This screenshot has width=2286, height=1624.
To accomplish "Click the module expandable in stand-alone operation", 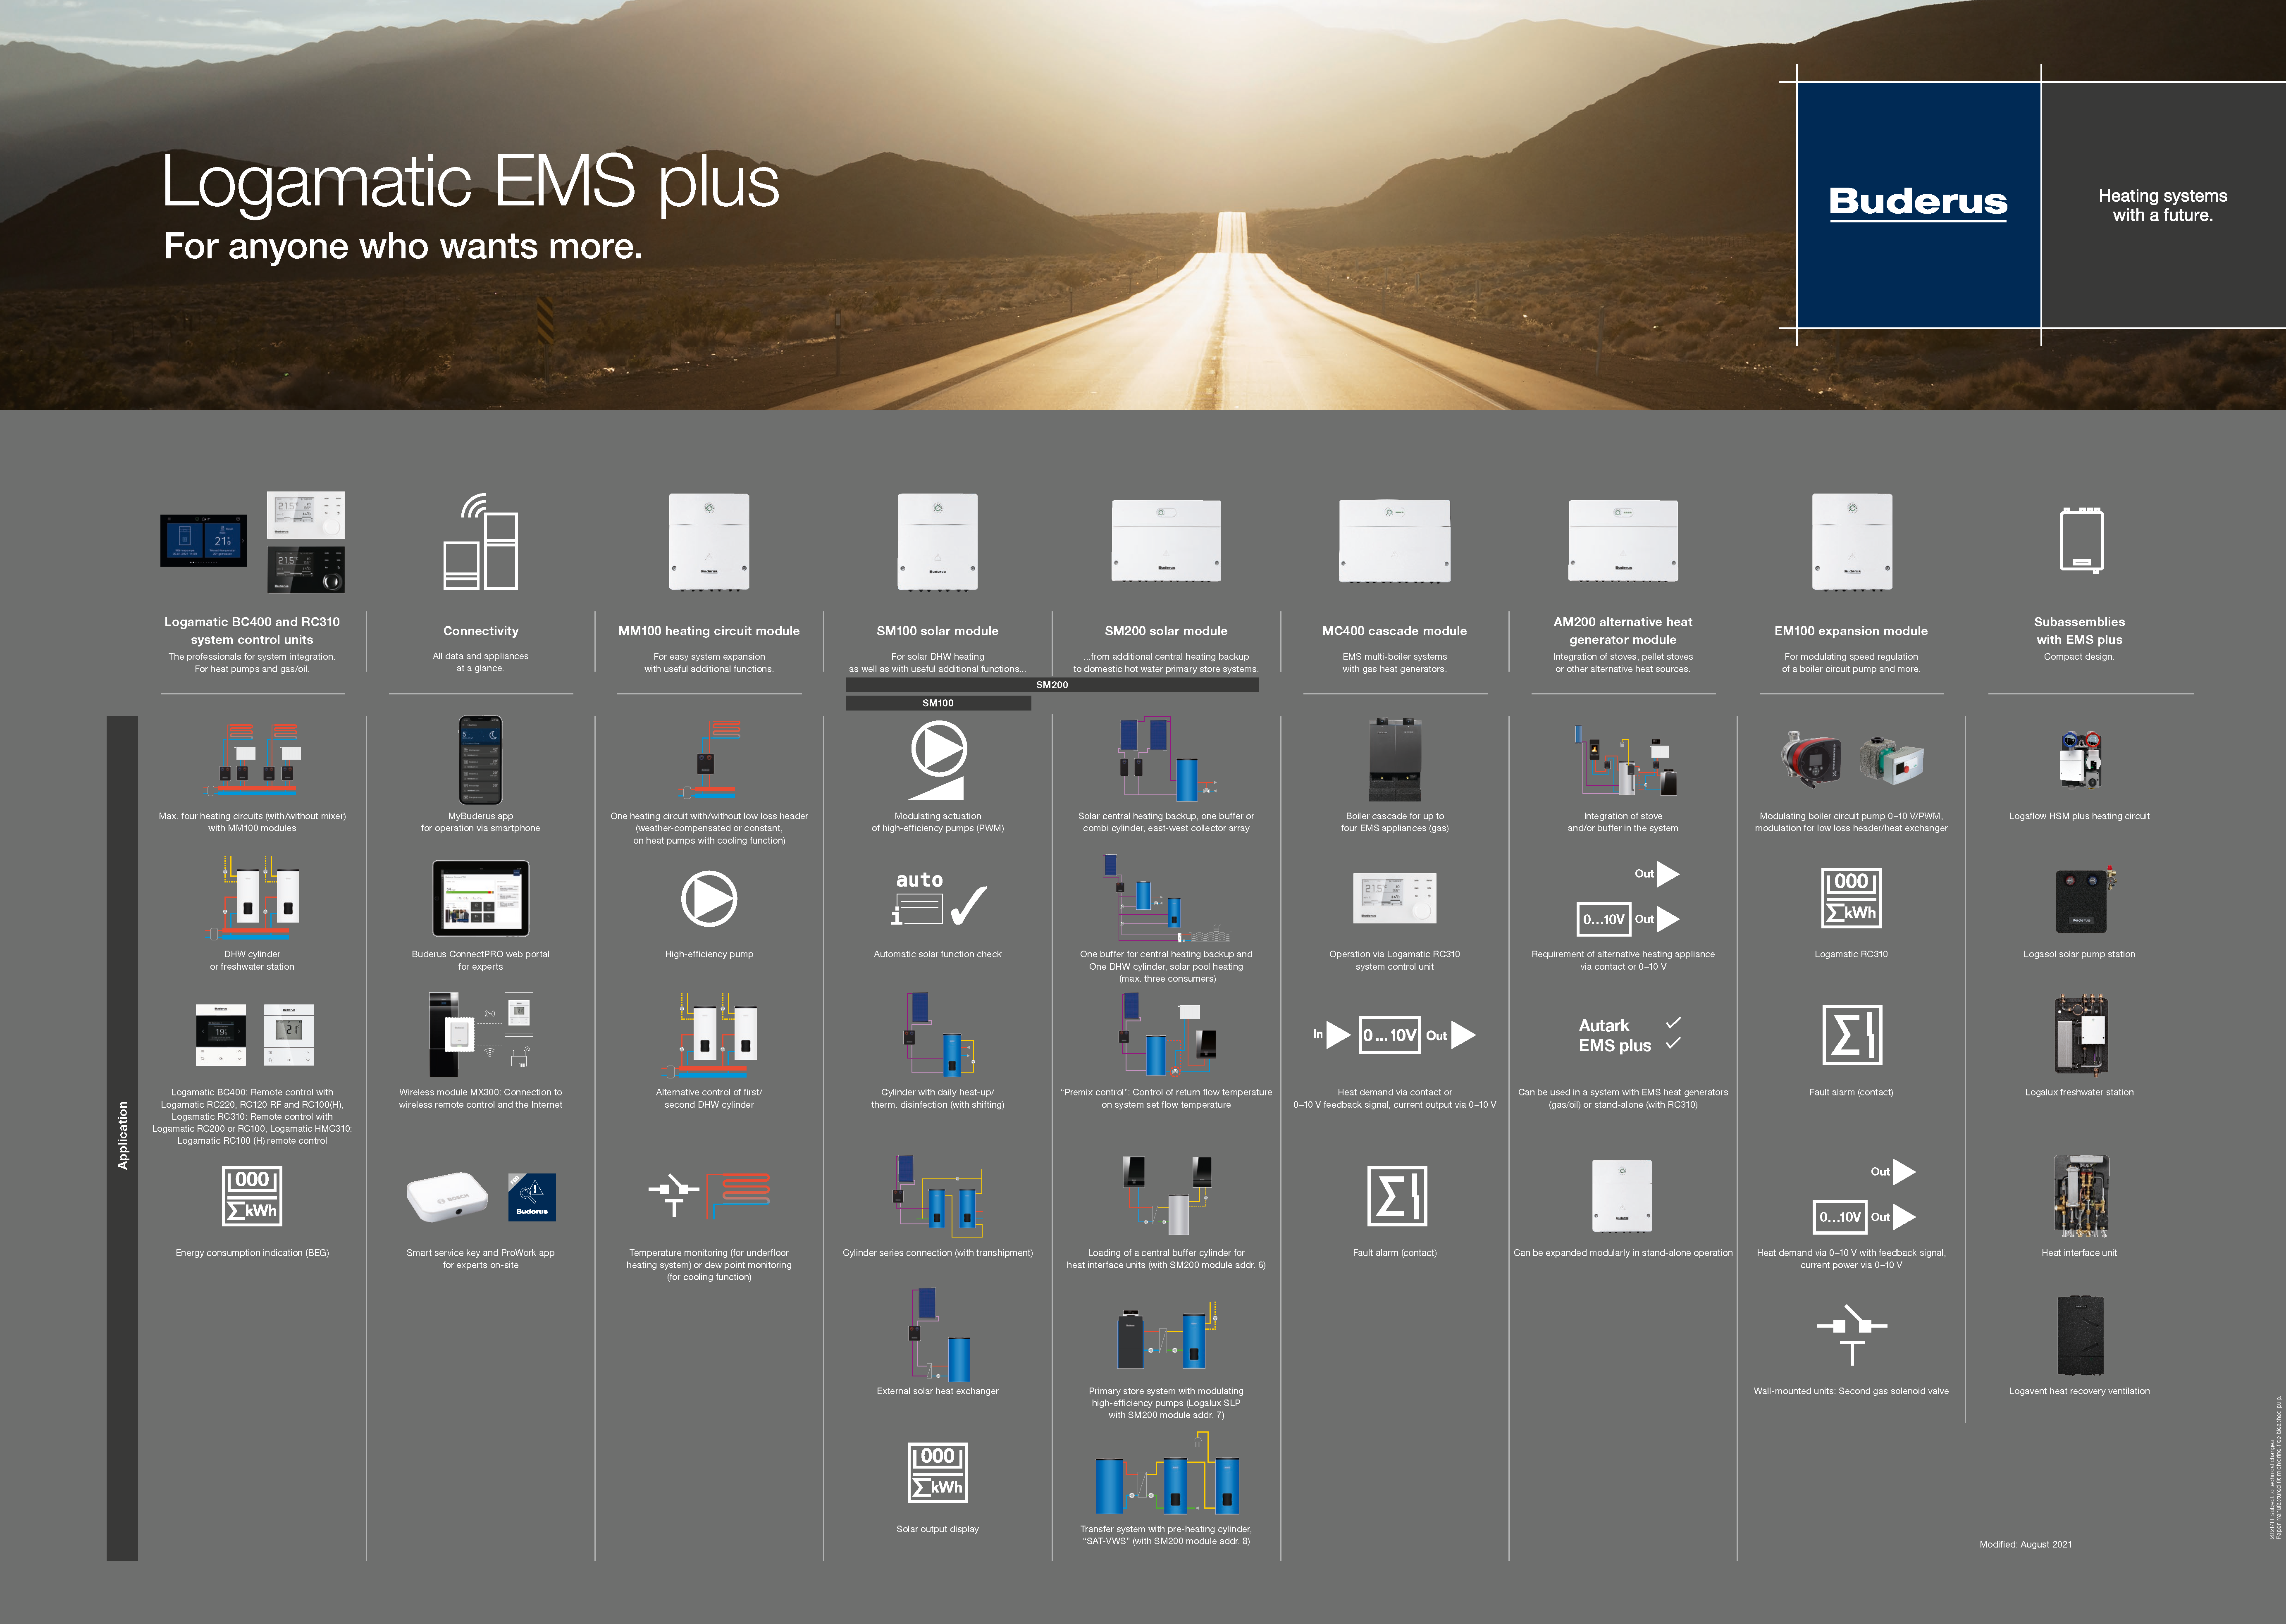I will 1623,1196.
